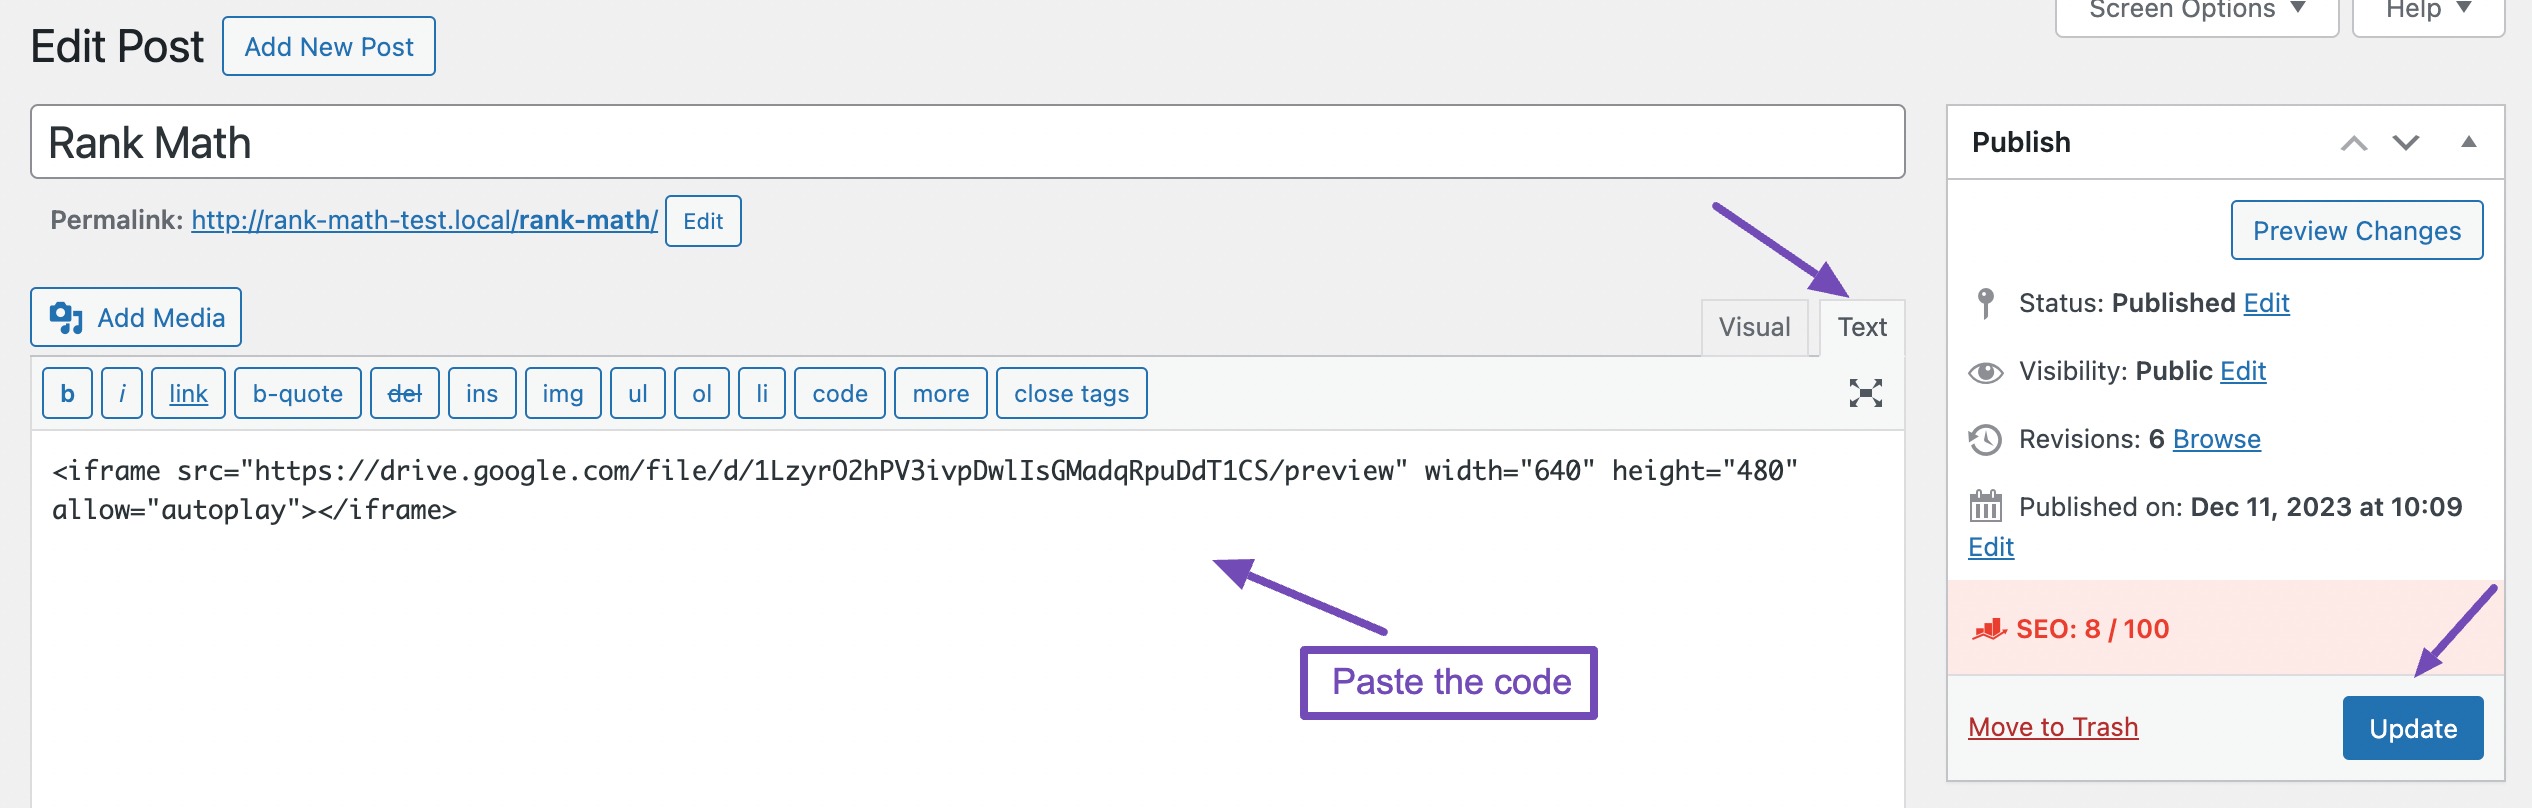Click the published-on calendar icon
Image resolution: width=2532 pixels, height=808 pixels.
[x=1986, y=507]
